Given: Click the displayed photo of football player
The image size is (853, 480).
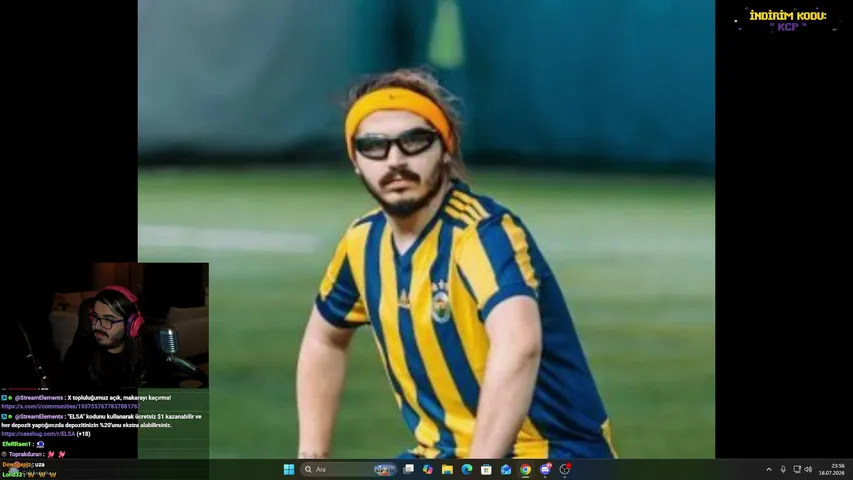Looking at the screenshot, I should (x=426, y=229).
